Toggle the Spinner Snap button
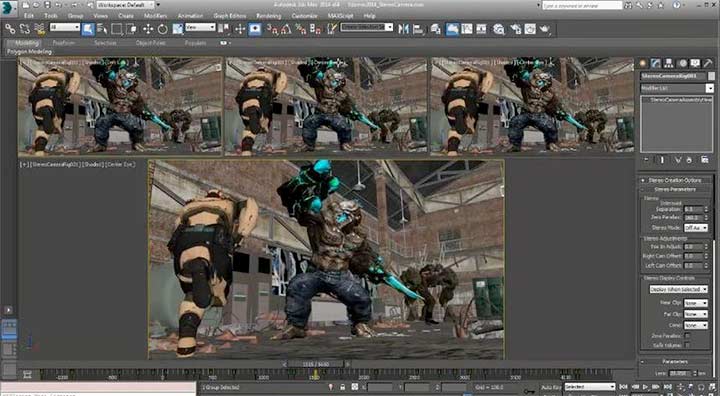The image size is (720, 396). [315, 29]
